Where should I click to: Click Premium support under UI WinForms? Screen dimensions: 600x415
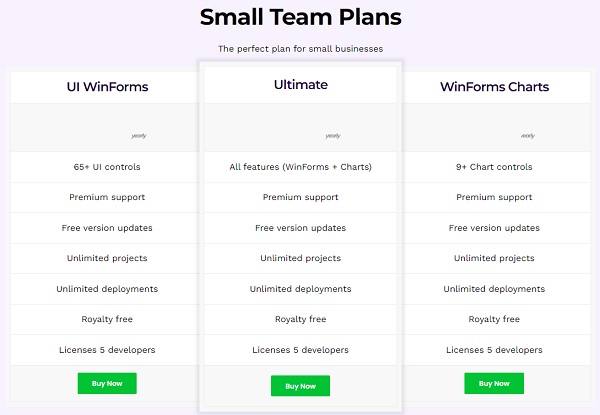107,197
